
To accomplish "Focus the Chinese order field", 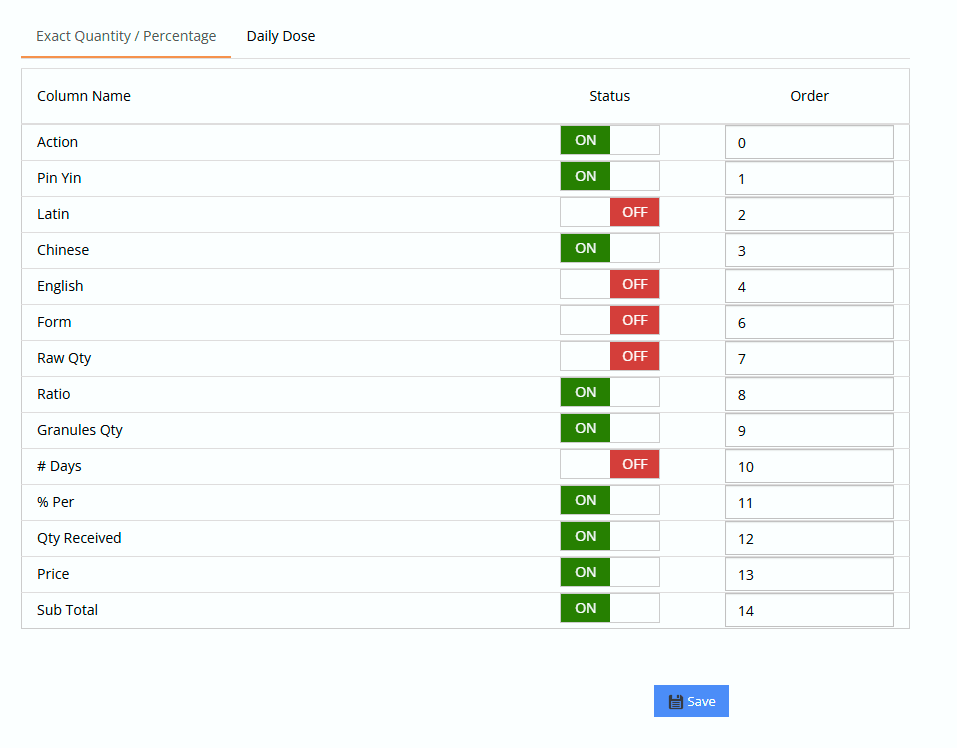I will (809, 250).
